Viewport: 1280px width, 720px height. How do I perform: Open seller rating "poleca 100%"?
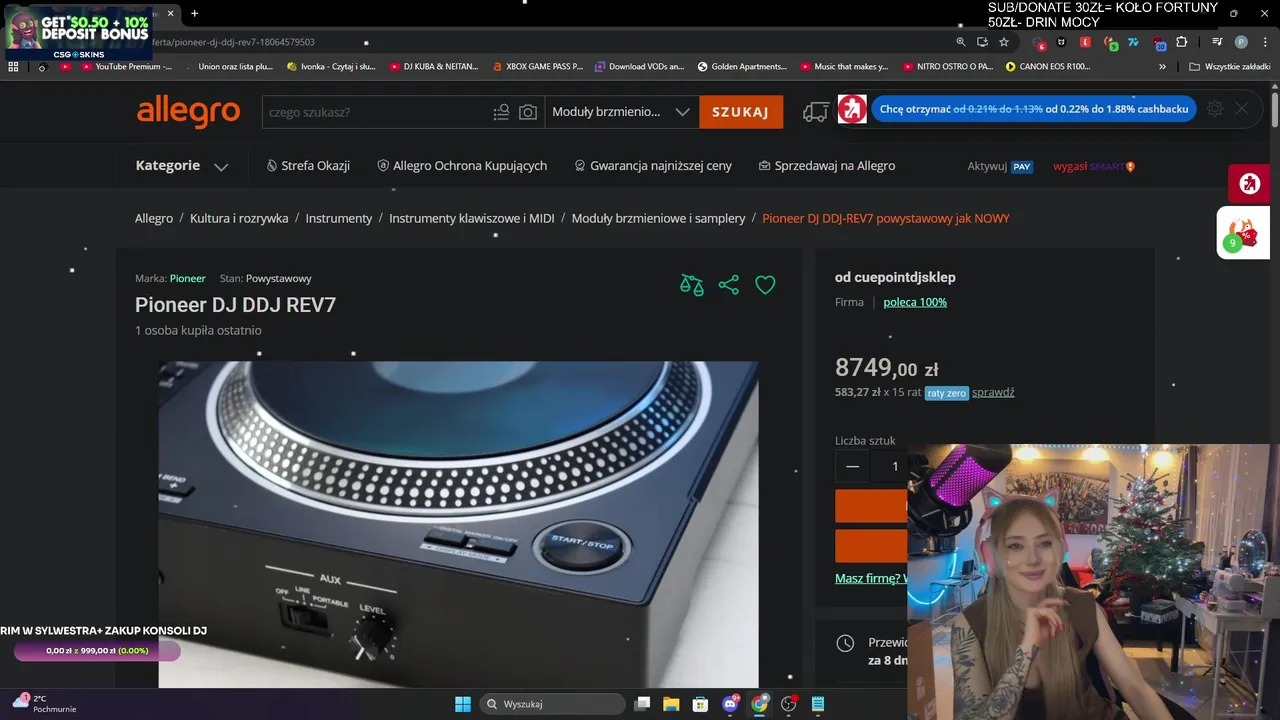tap(915, 302)
